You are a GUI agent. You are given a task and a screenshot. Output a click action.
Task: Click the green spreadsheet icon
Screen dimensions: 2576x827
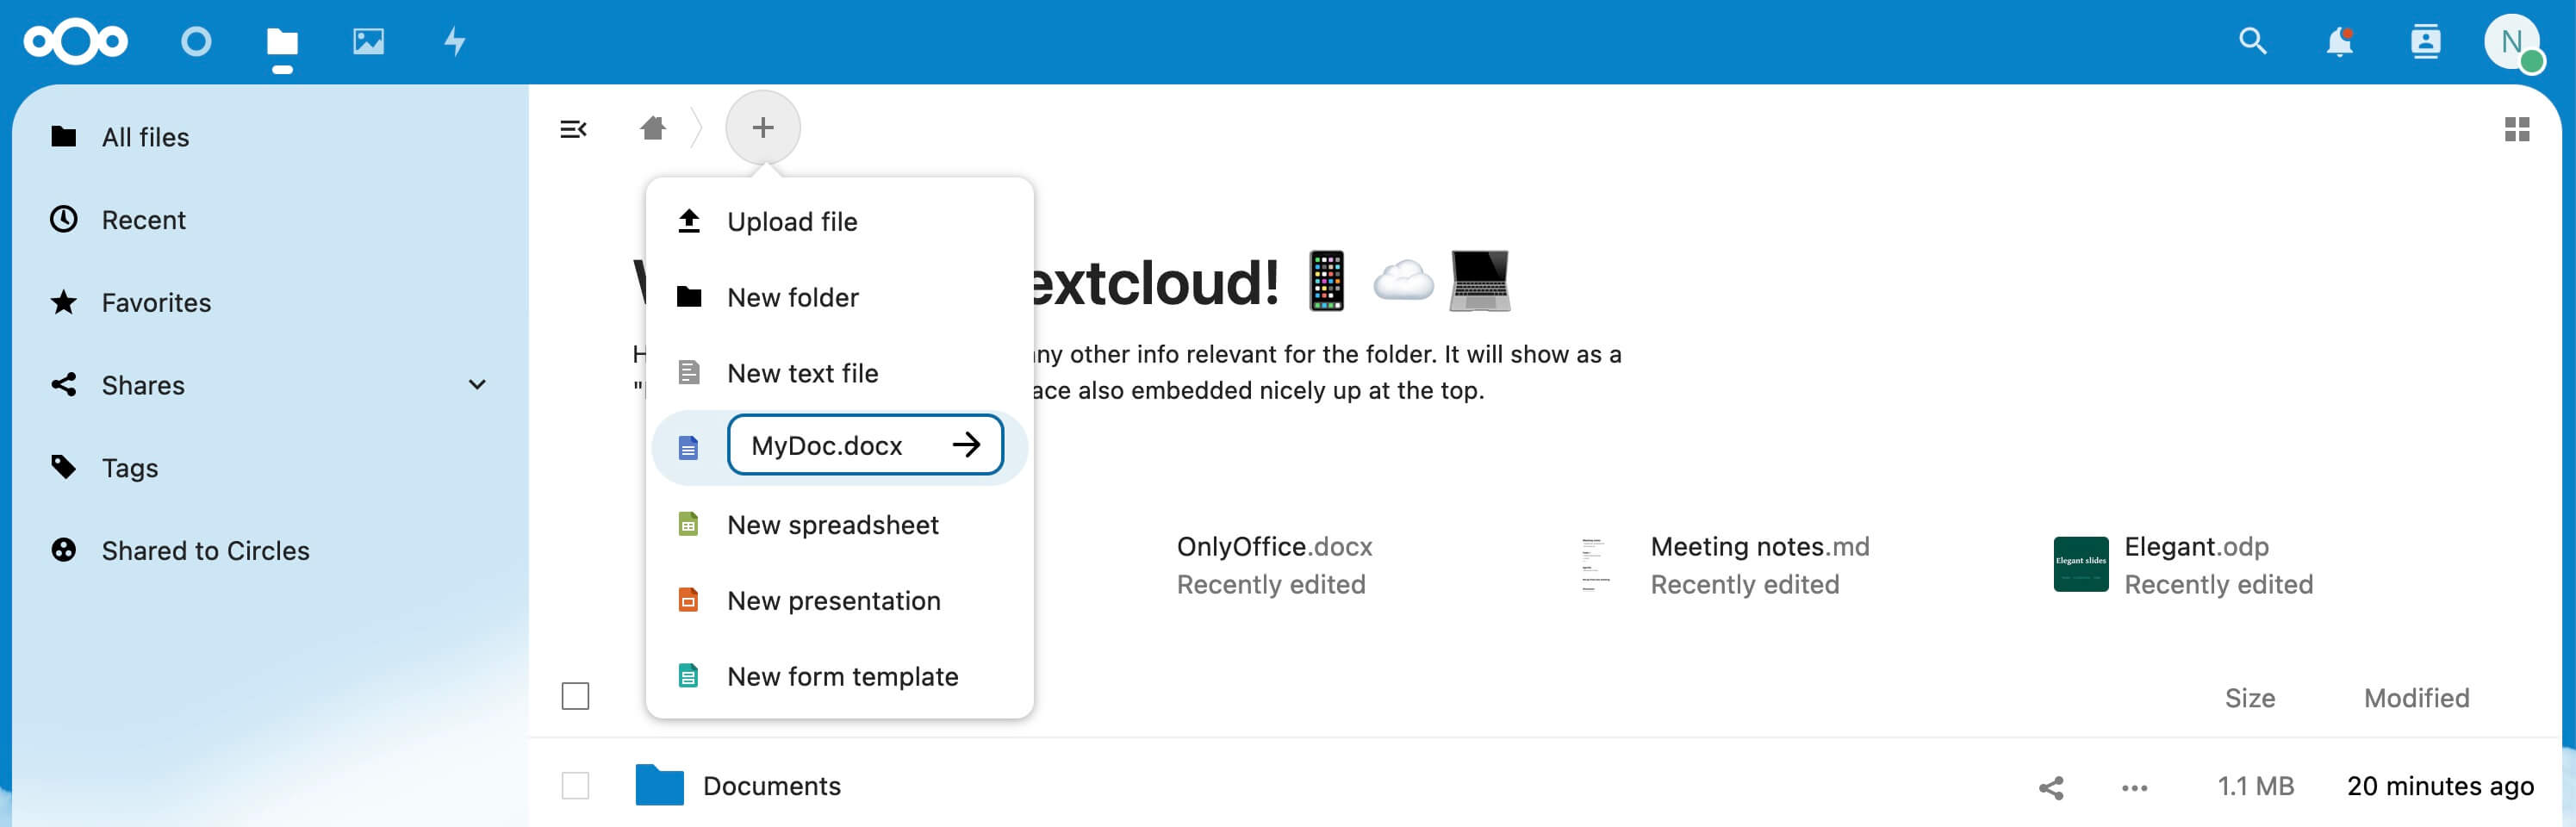click(x=688, y=524)
